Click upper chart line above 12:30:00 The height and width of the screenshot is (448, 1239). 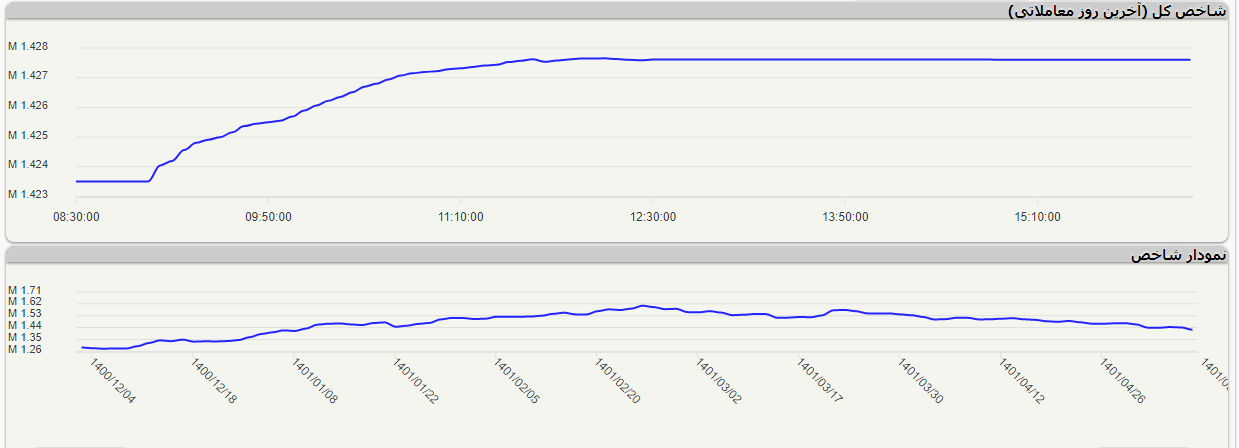(x=653, y=59)
